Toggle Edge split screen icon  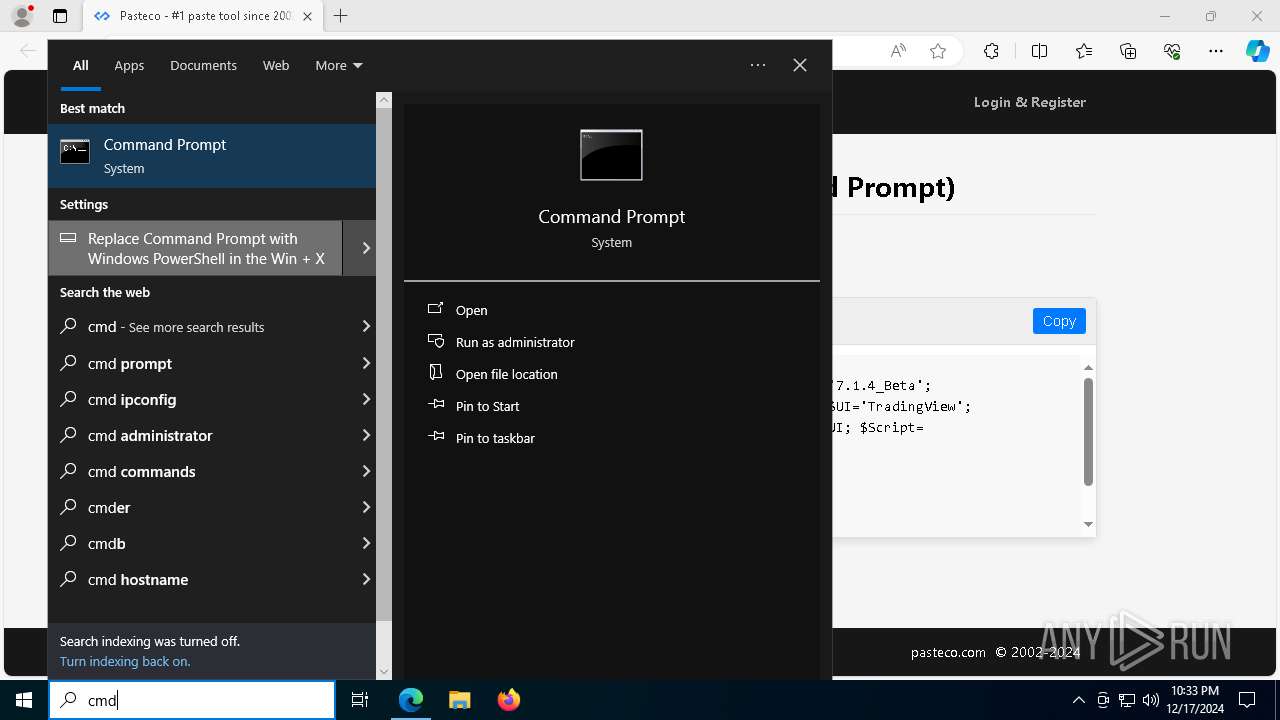pos(1039,51)
